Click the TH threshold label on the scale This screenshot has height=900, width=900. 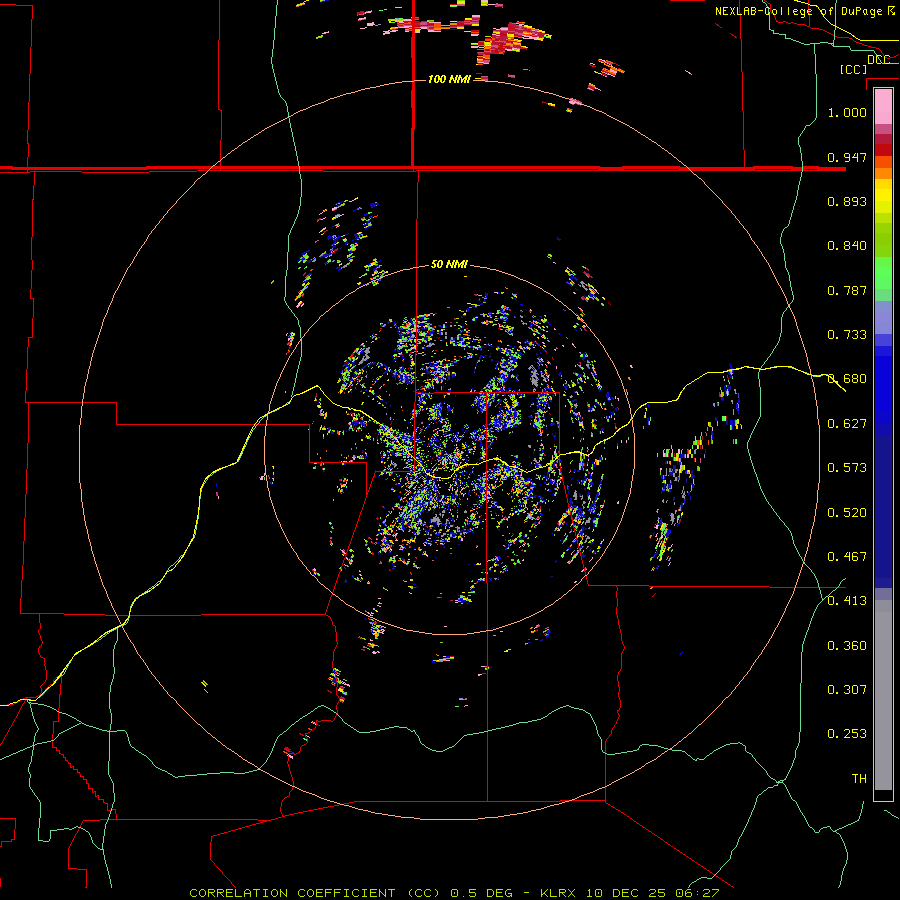(x=859, y=779)
